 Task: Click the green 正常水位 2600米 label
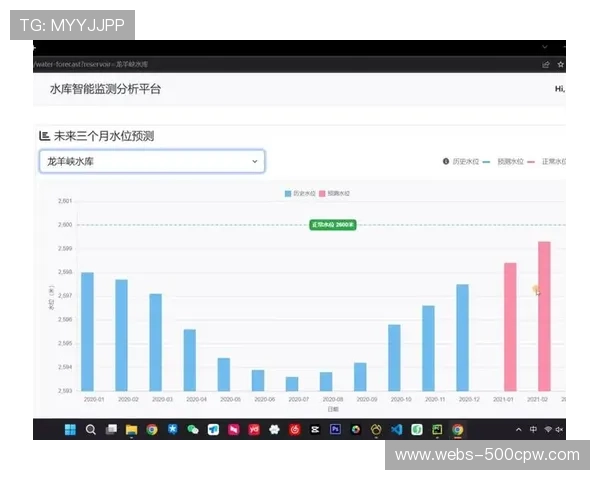coord(333,225)
